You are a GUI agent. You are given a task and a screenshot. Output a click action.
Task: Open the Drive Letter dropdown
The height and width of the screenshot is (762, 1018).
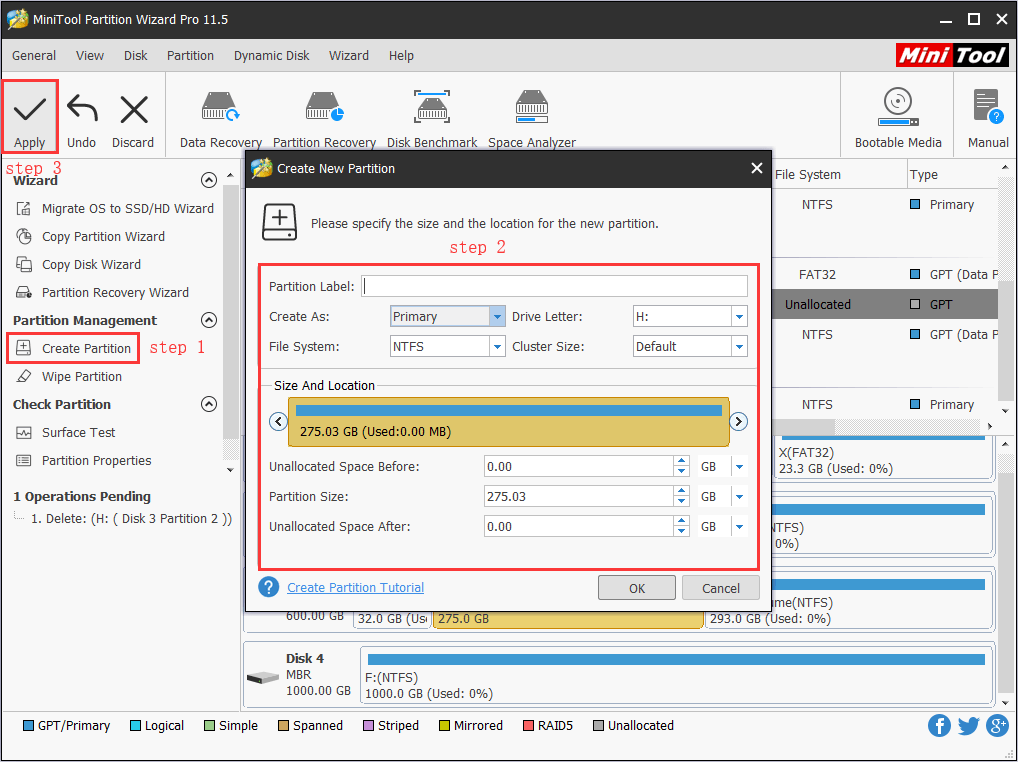coord(739,317)
